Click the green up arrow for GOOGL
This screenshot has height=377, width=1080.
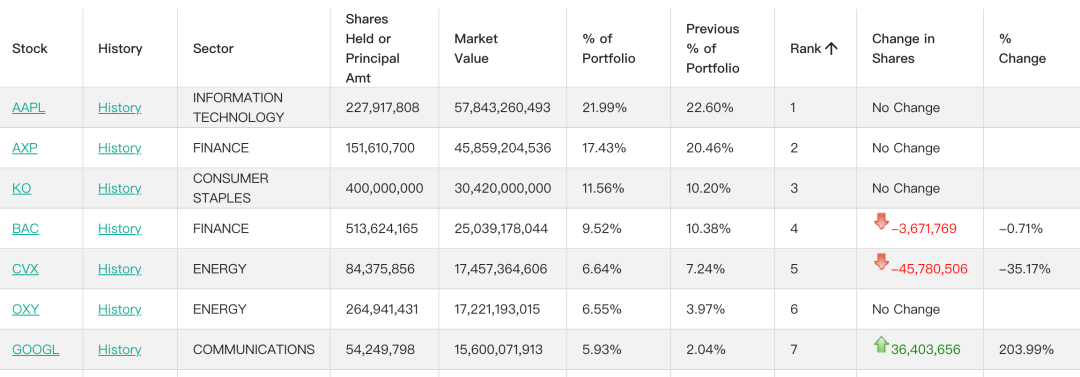(x=880, y=345)
